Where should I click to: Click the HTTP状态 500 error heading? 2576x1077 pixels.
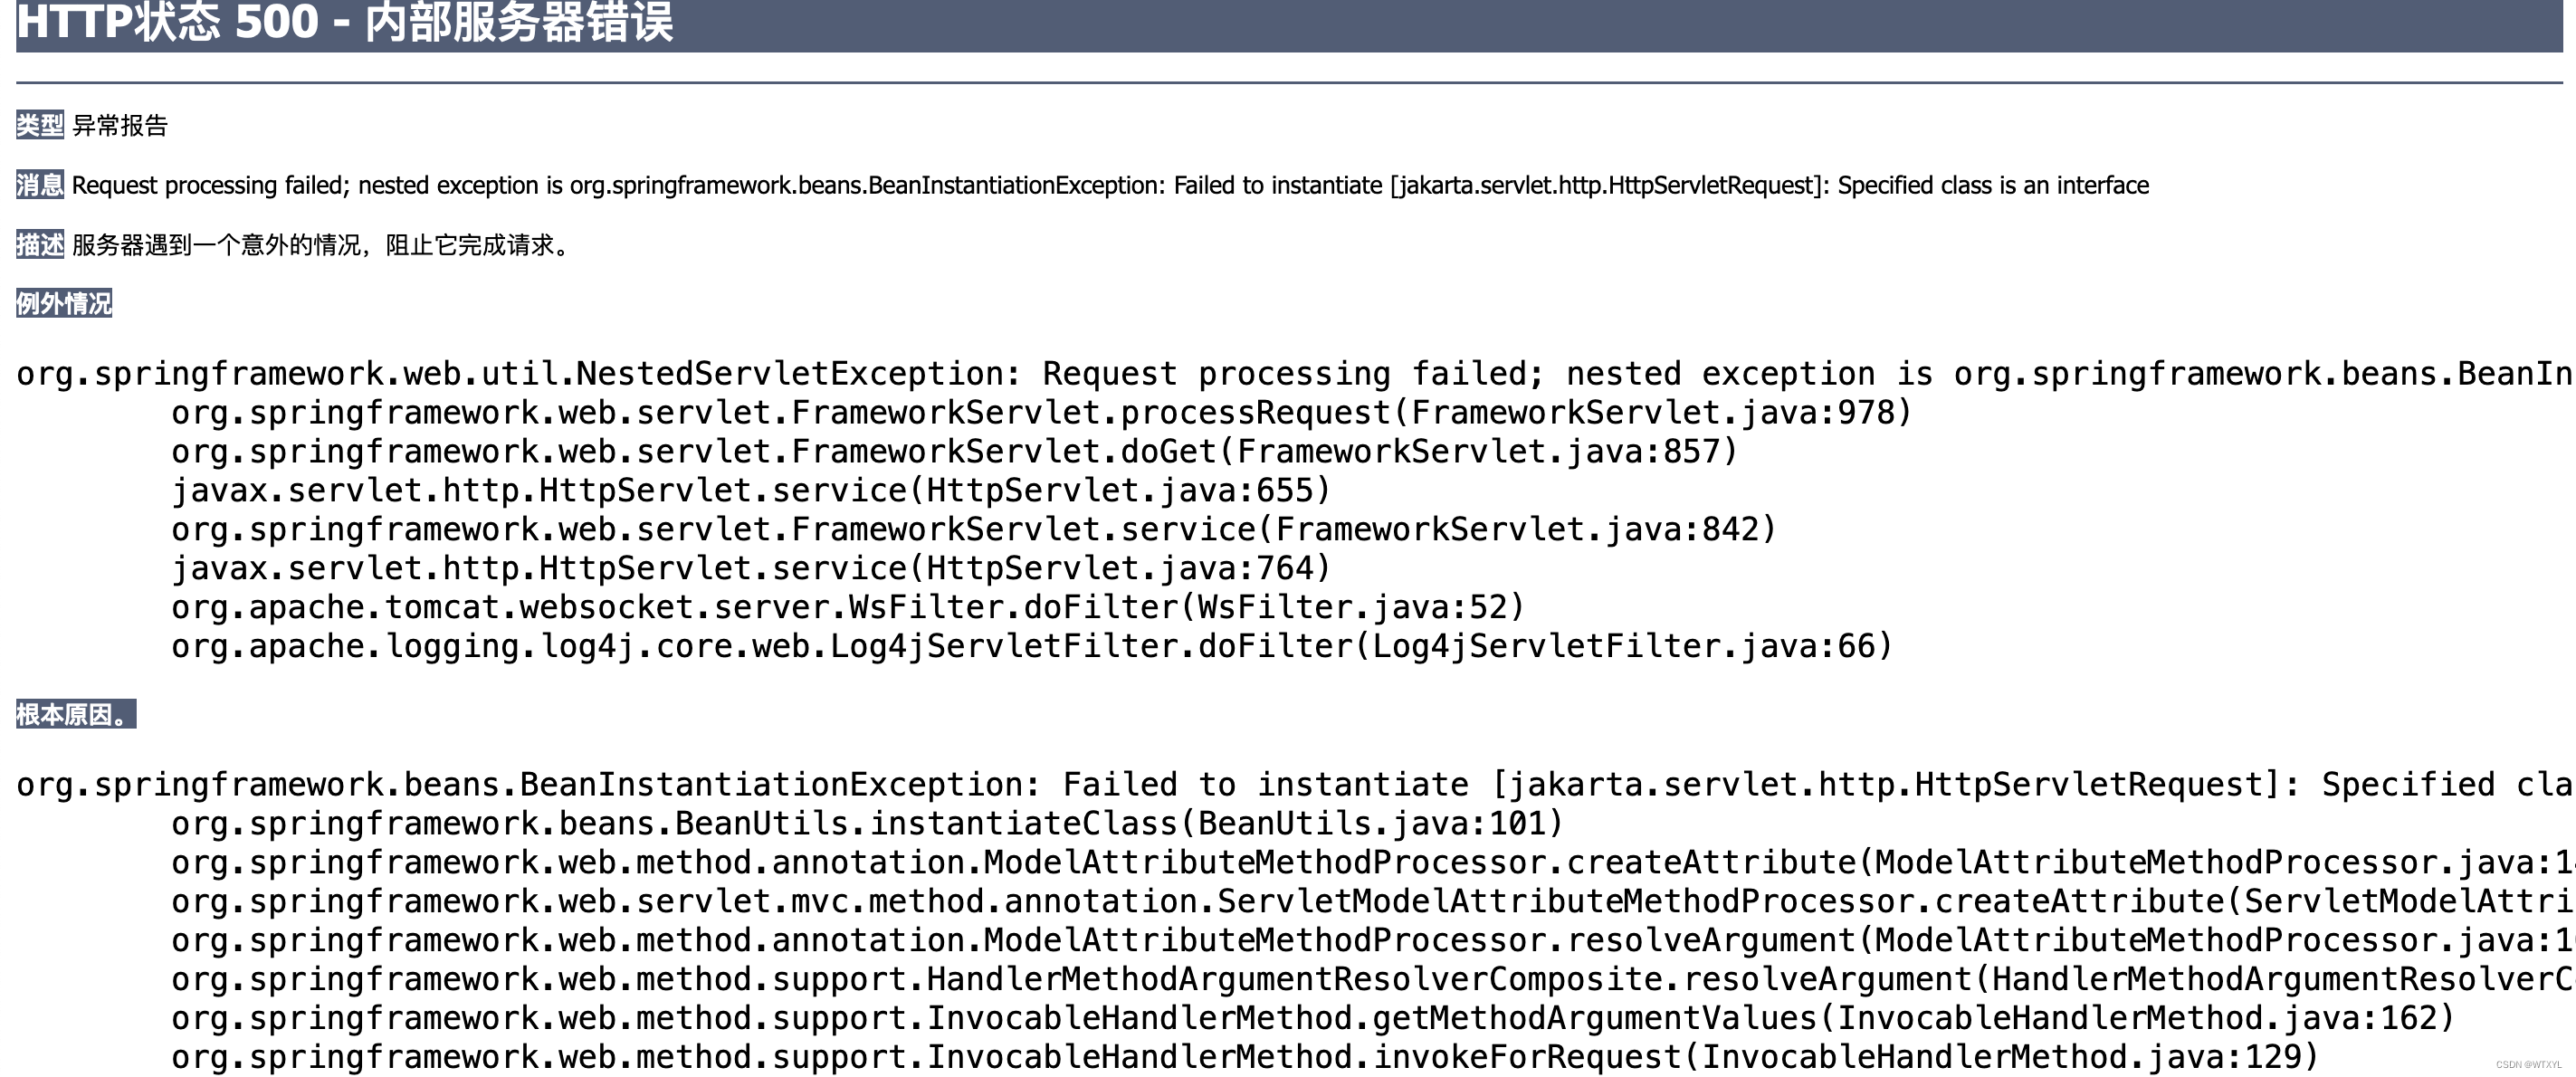pos(345,22)
